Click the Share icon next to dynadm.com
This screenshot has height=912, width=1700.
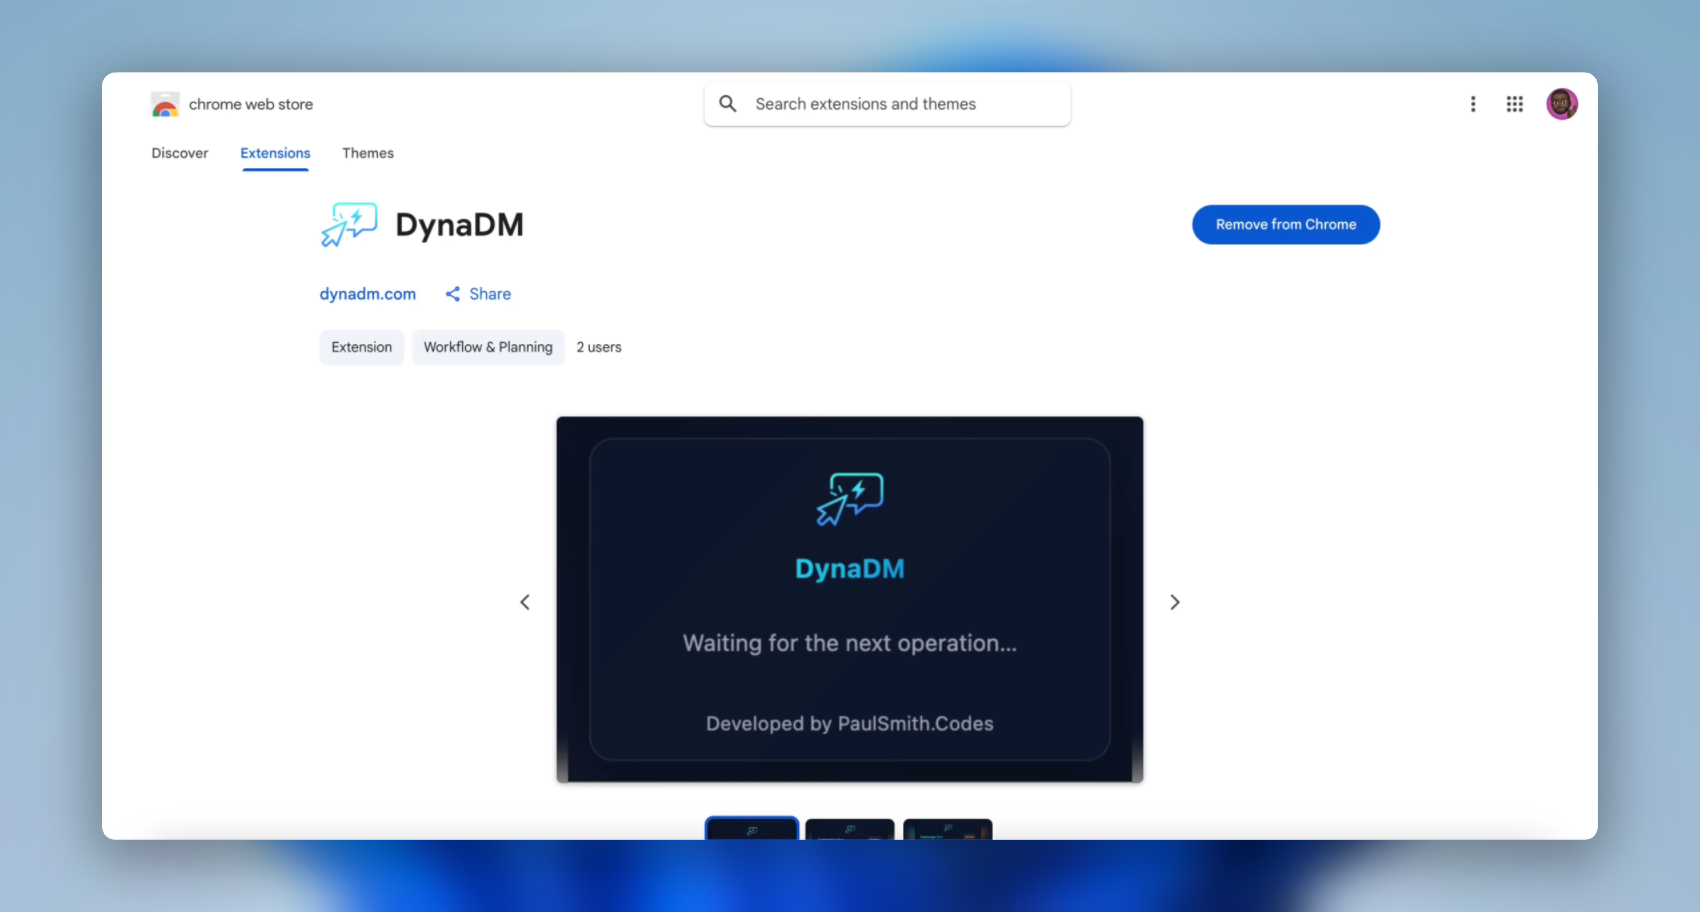(x=453, y=293)
